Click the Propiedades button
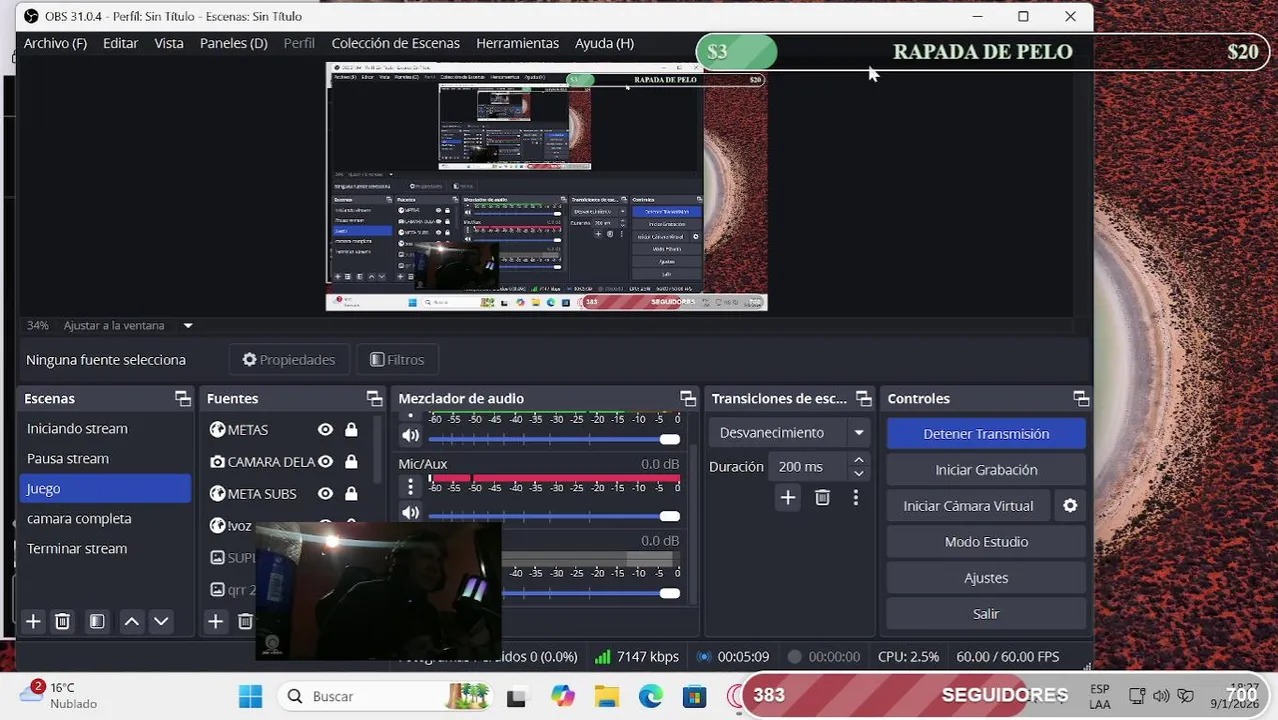Image resolution: width=1278 pixels, height=720 pixels. [x=289, y=359]
